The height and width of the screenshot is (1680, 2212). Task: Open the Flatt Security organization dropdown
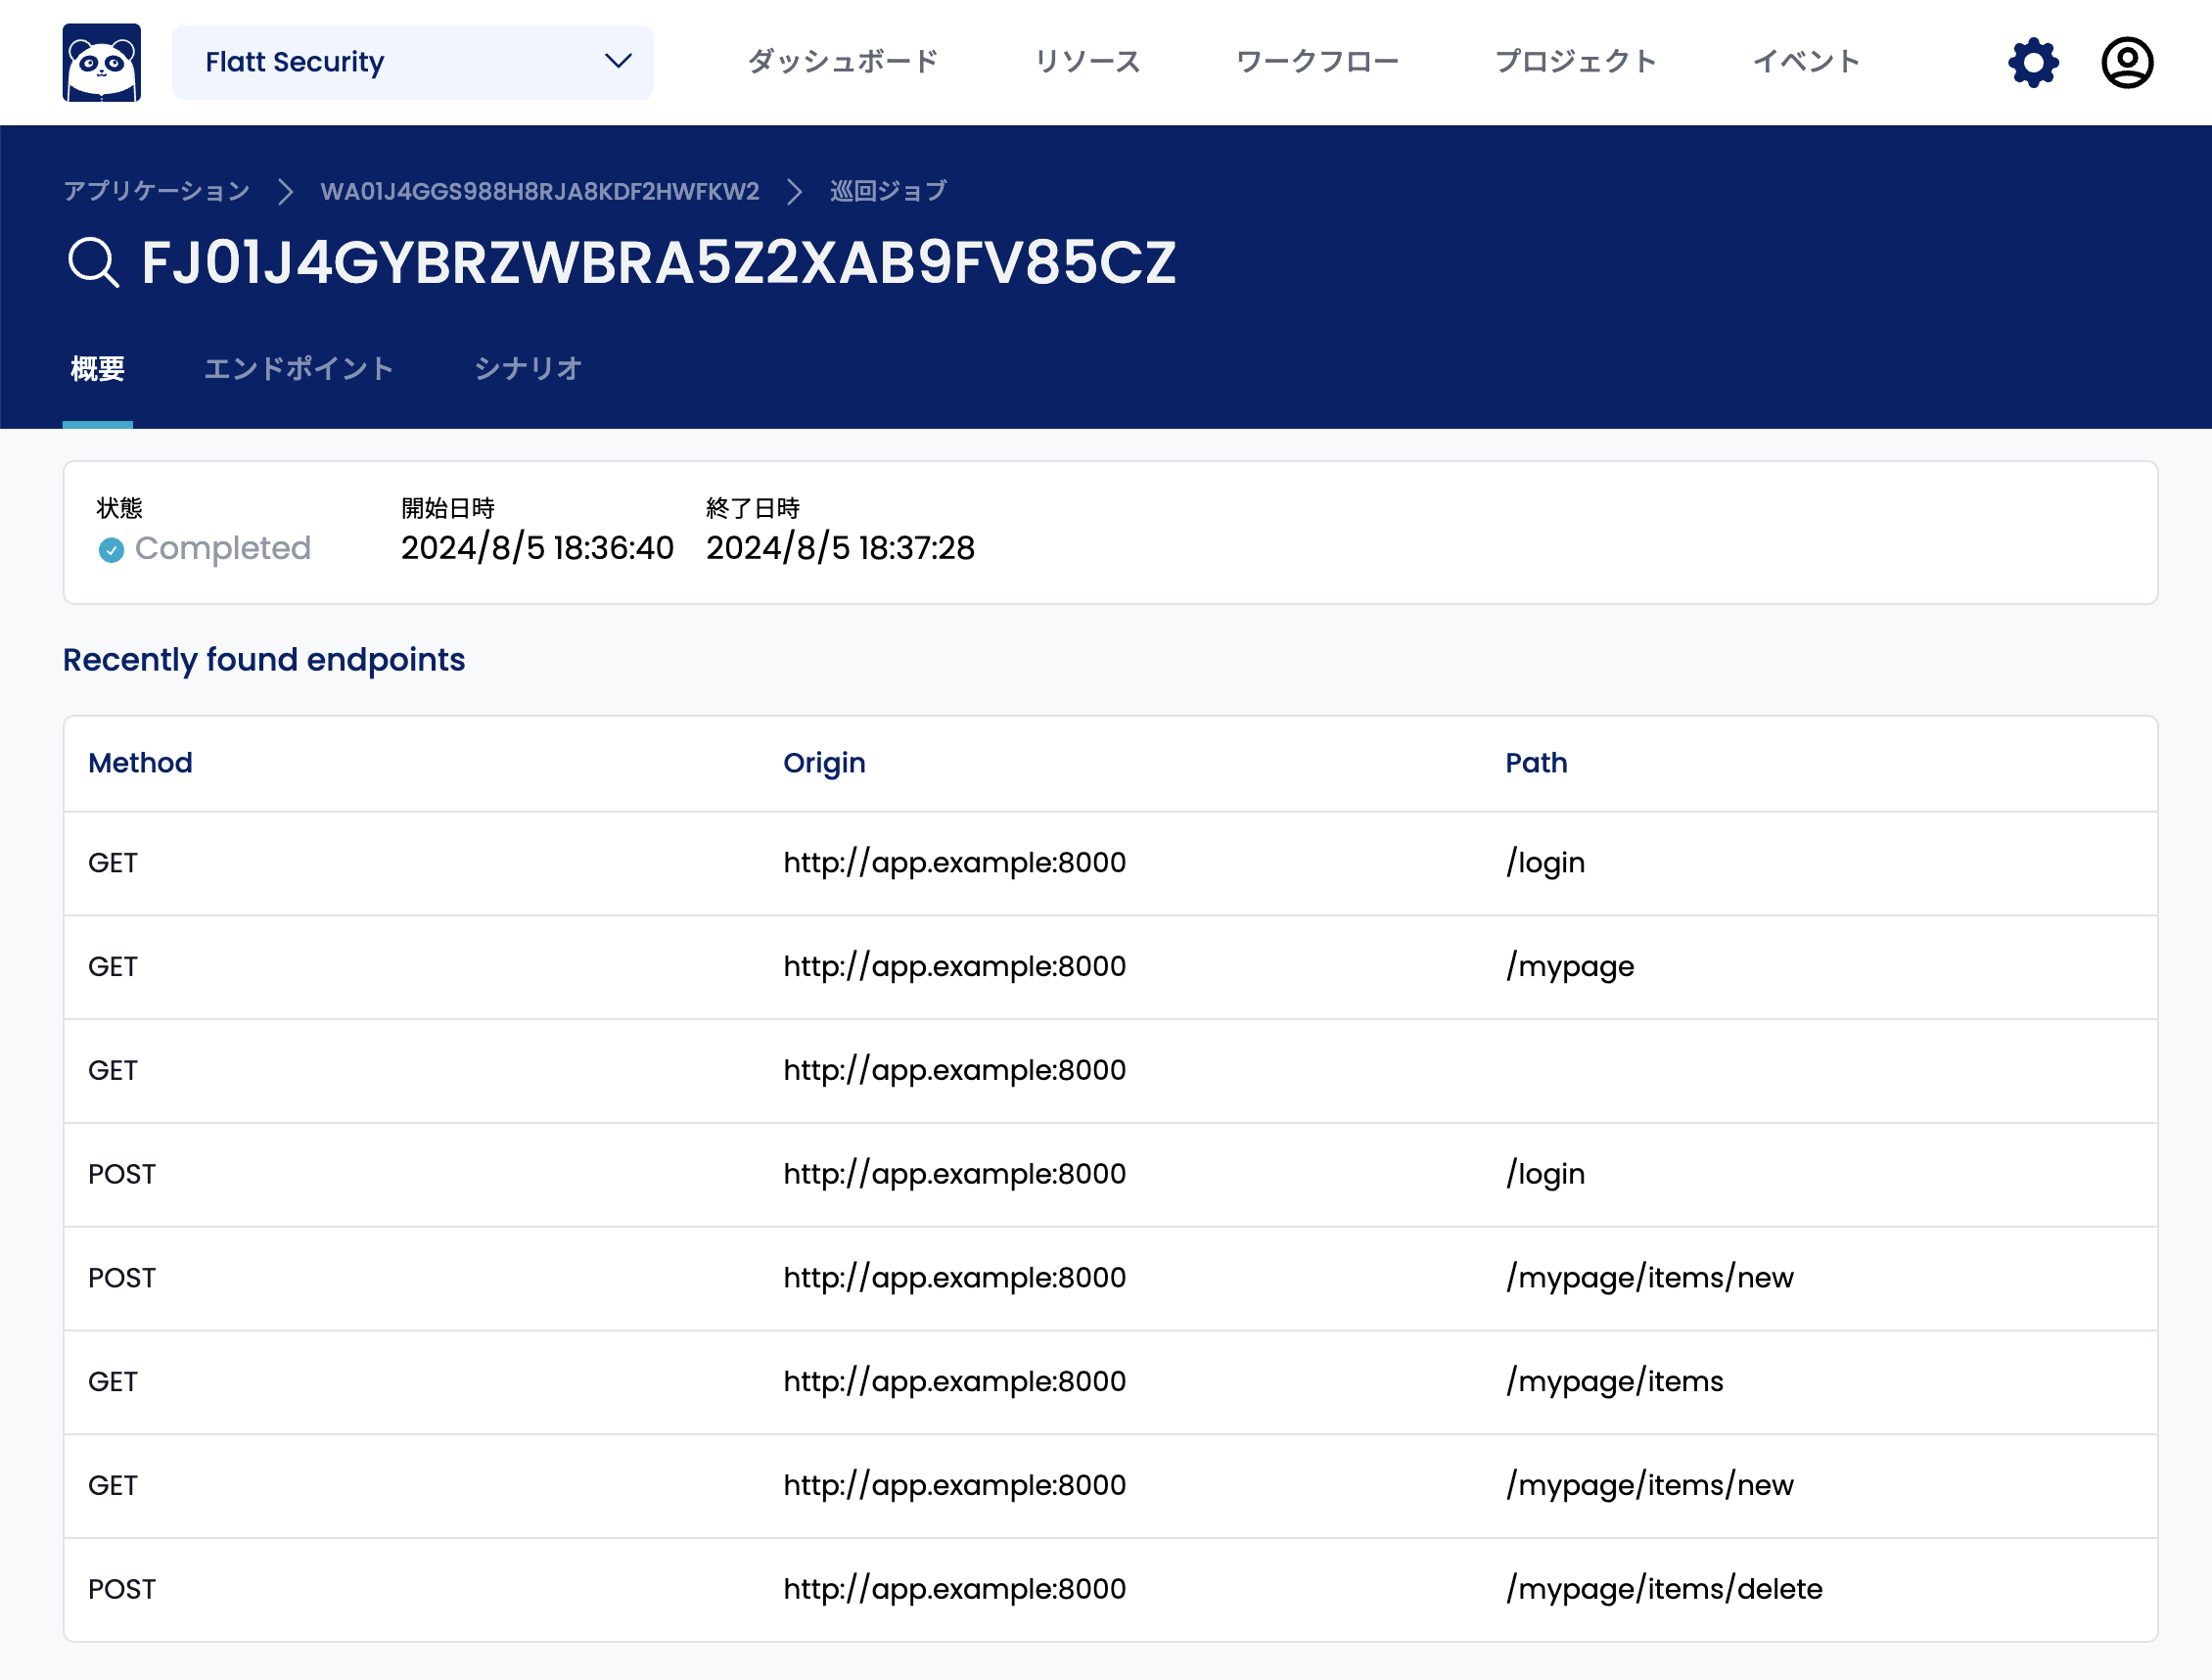[x=412, y=62]
